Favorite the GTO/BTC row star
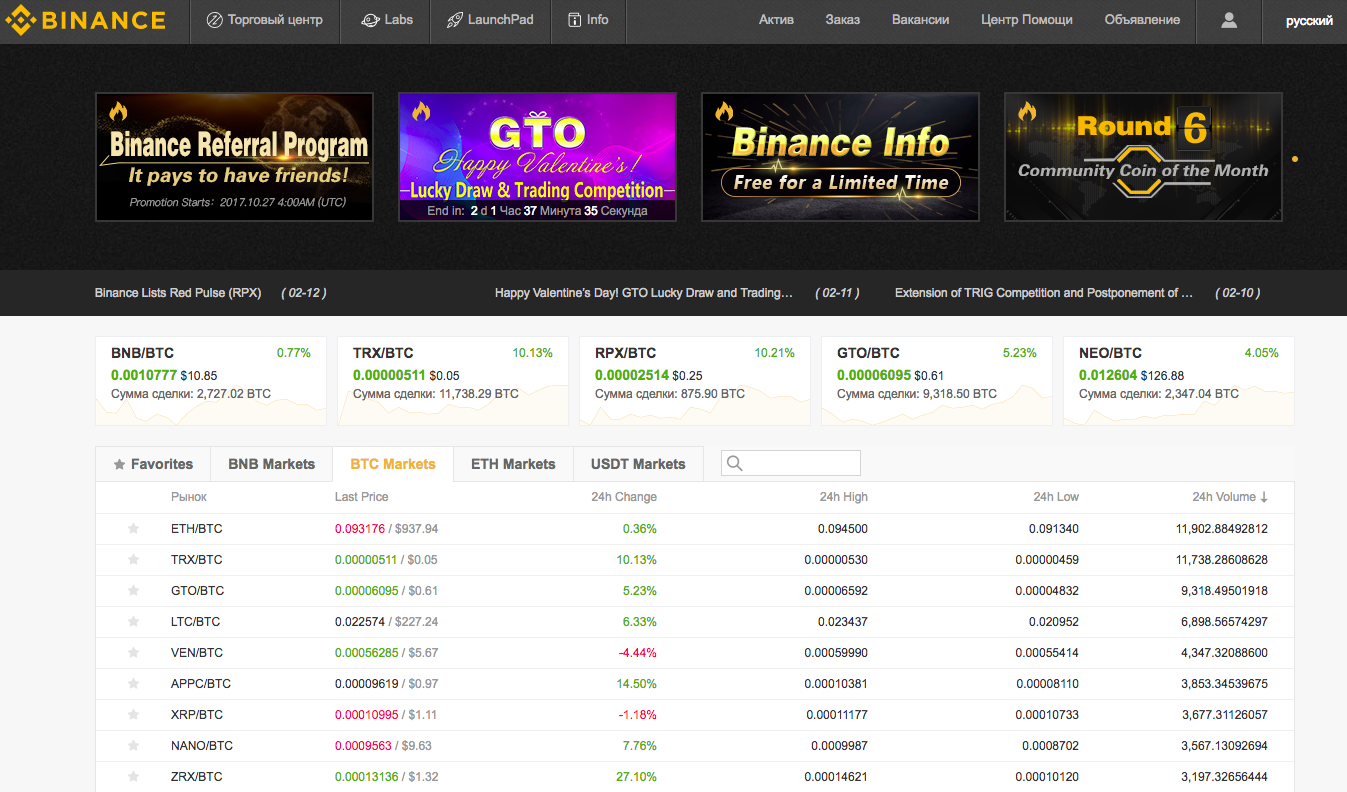This screenshot has height=792, width=1347. click(133, 591)
